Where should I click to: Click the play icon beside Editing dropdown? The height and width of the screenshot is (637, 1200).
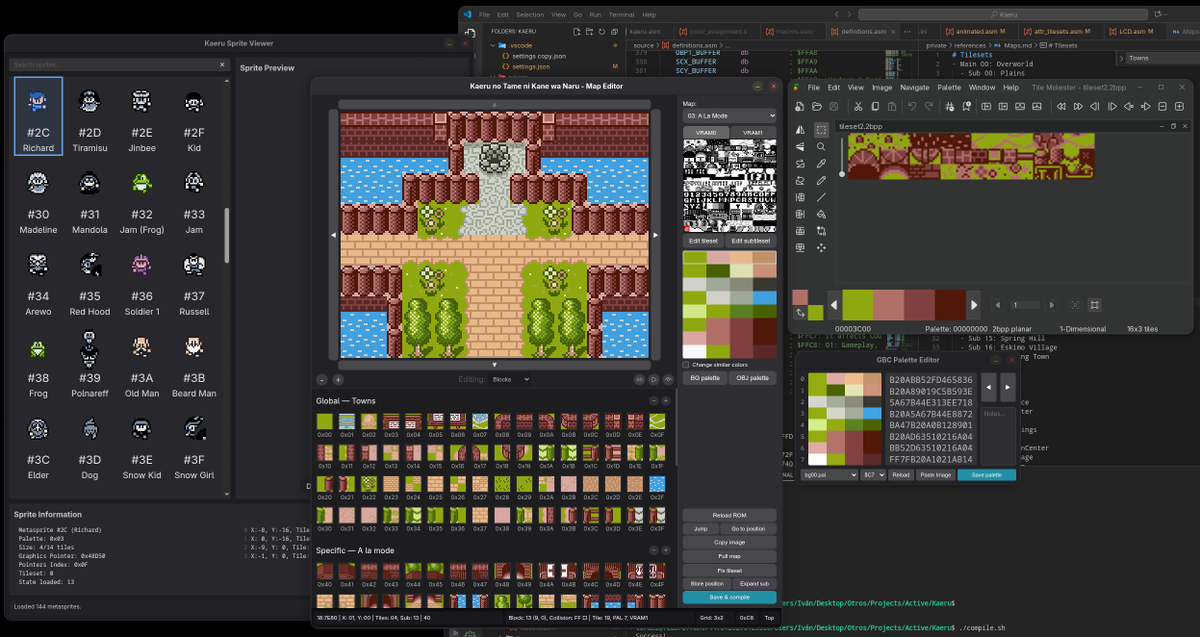(x=654, y=380)
